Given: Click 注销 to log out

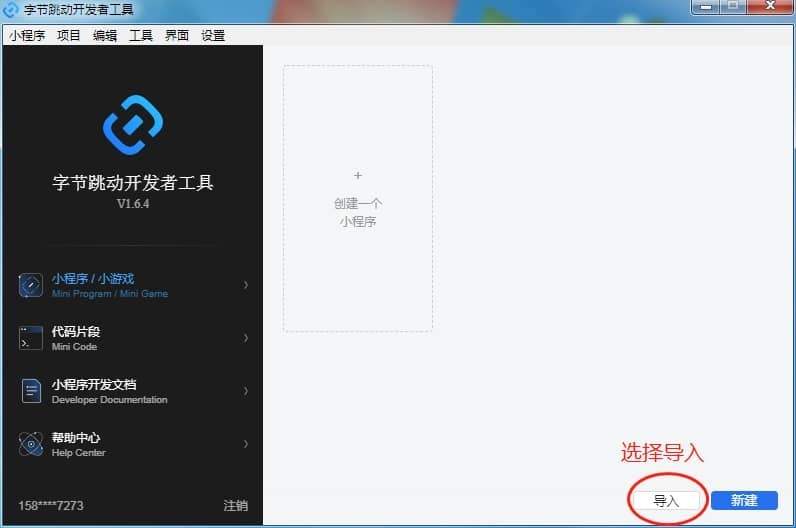Looking at the screenshot, I should 236,506.
